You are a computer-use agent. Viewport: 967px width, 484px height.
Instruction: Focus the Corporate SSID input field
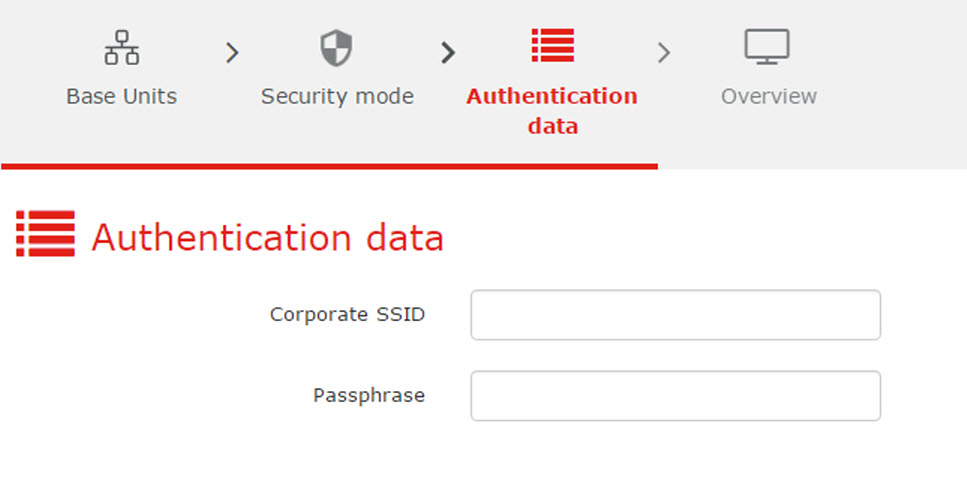pyautogui.click(x=675, y=315)
